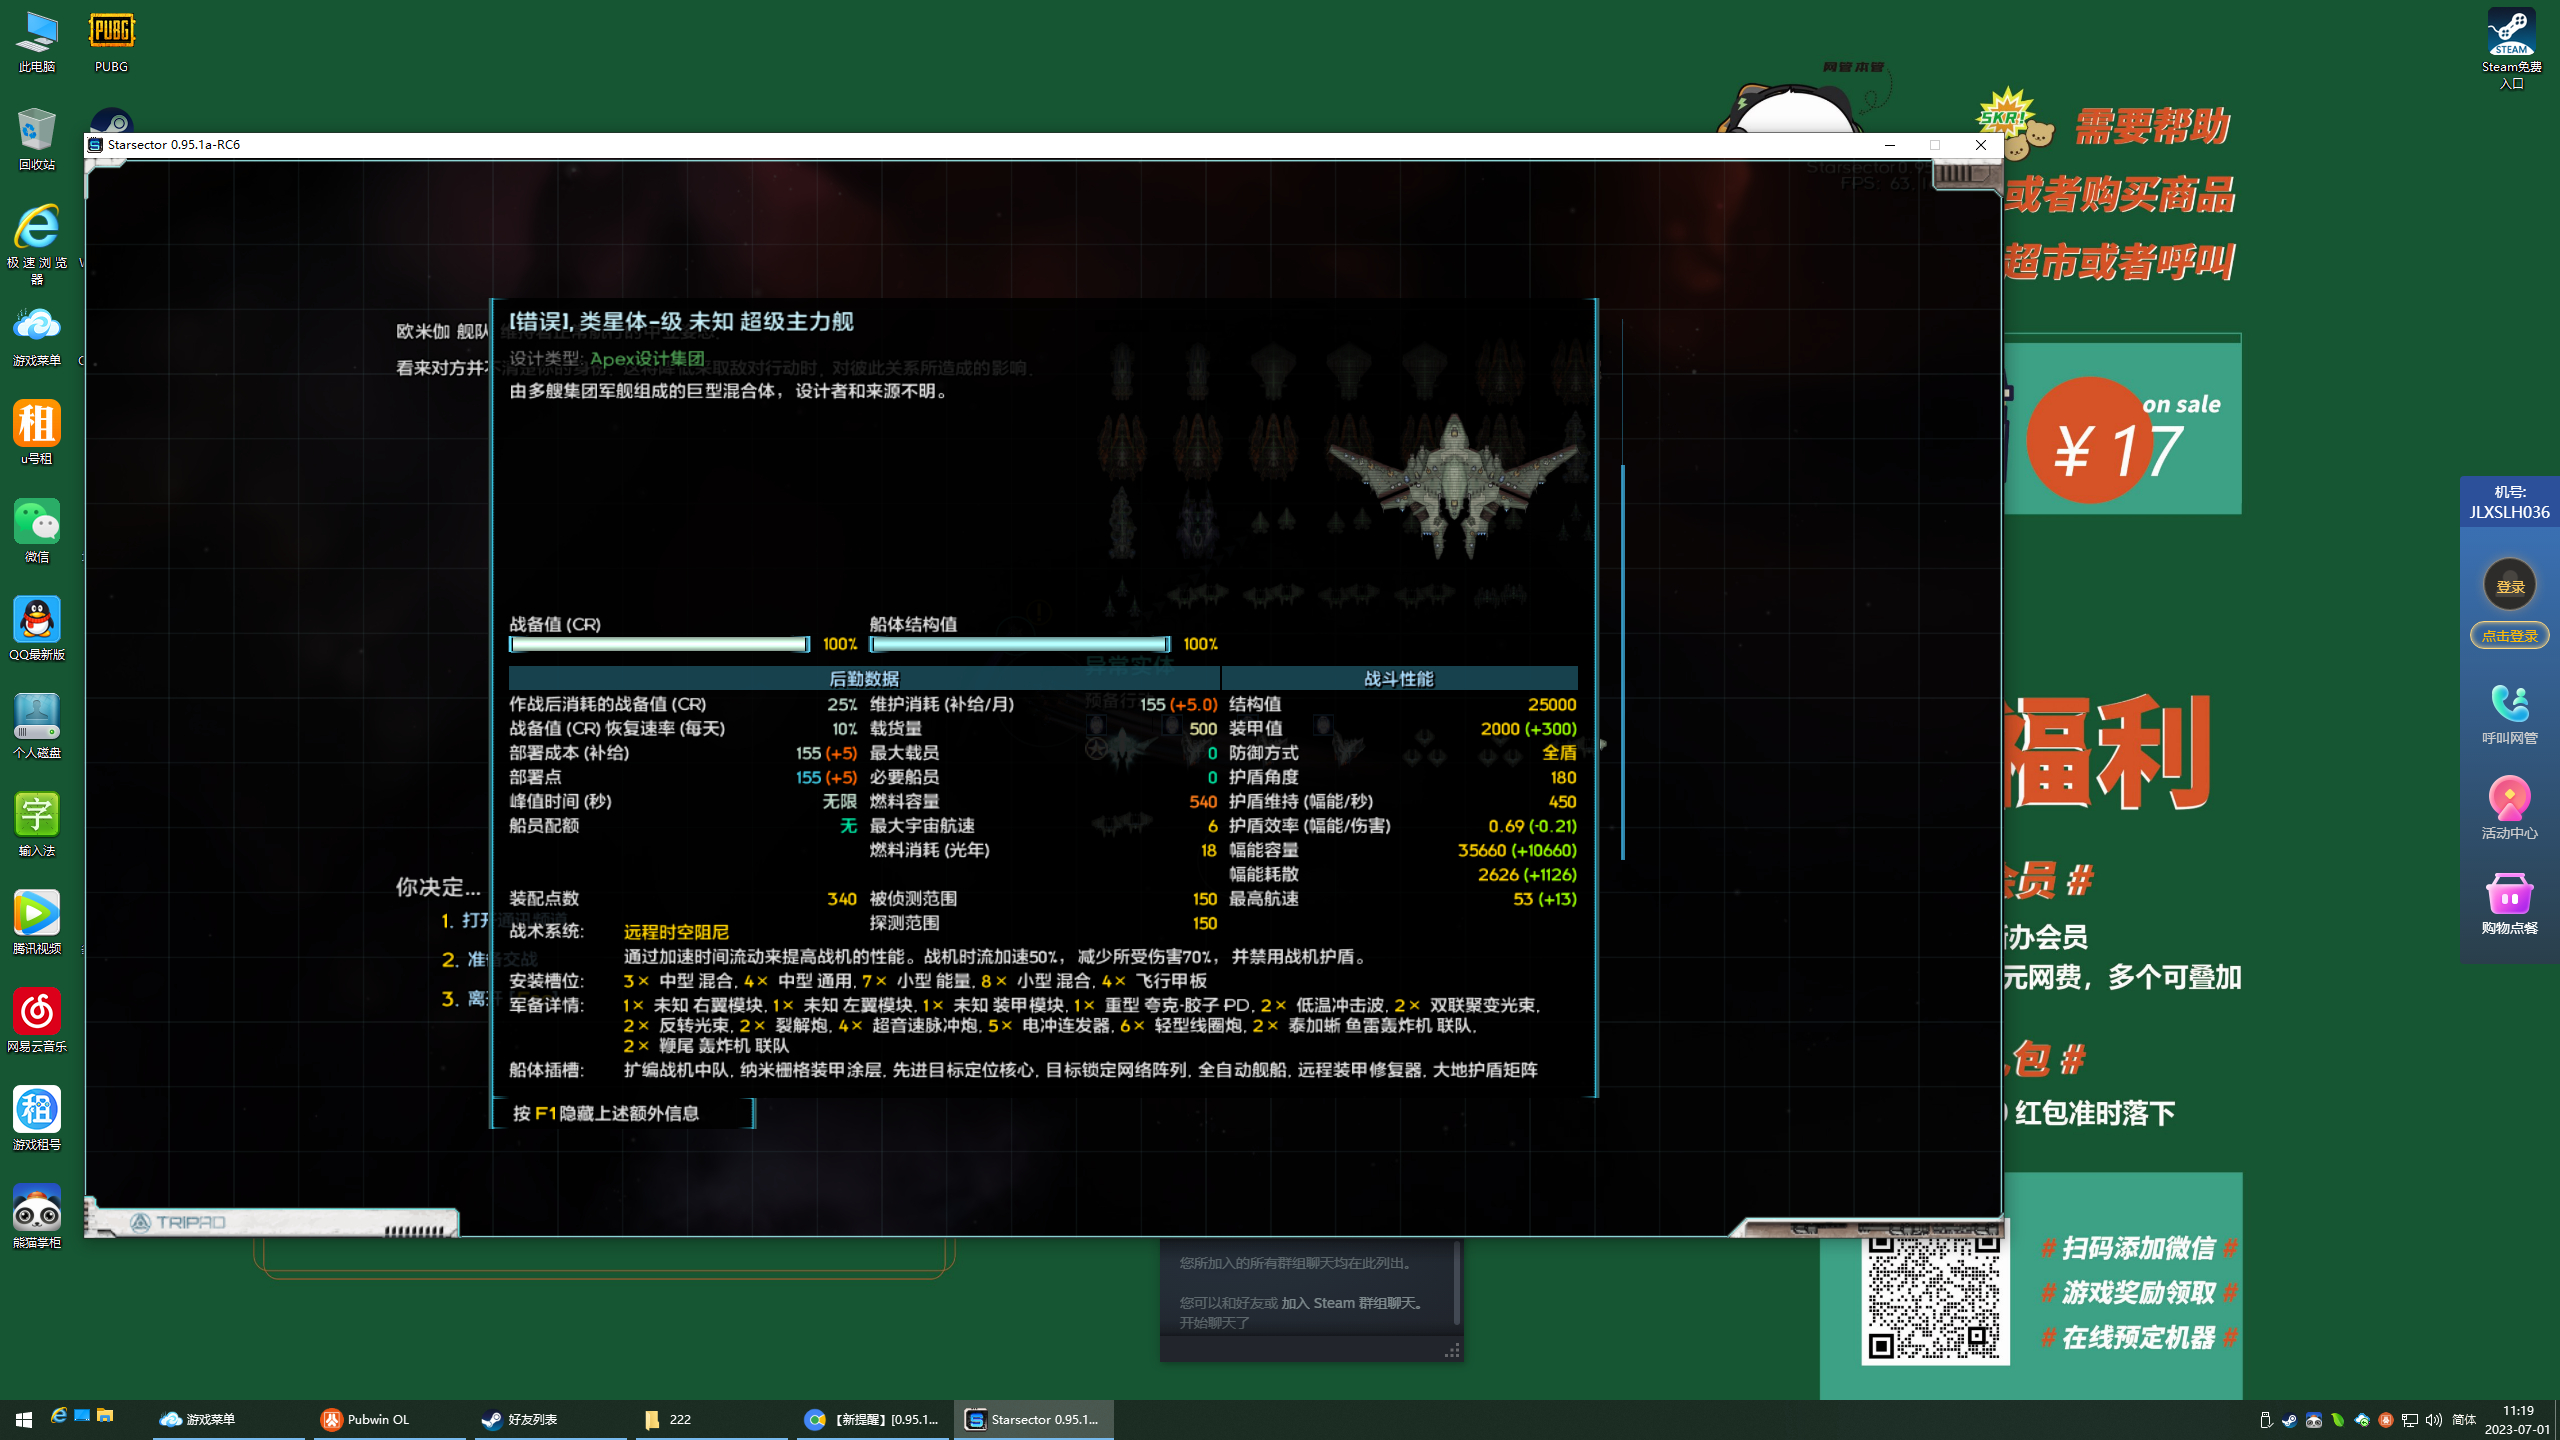Click the 战备值 (CR) progress bar
The height and width of the screenshot is (1440, 2560).
(x=659, y=645)
